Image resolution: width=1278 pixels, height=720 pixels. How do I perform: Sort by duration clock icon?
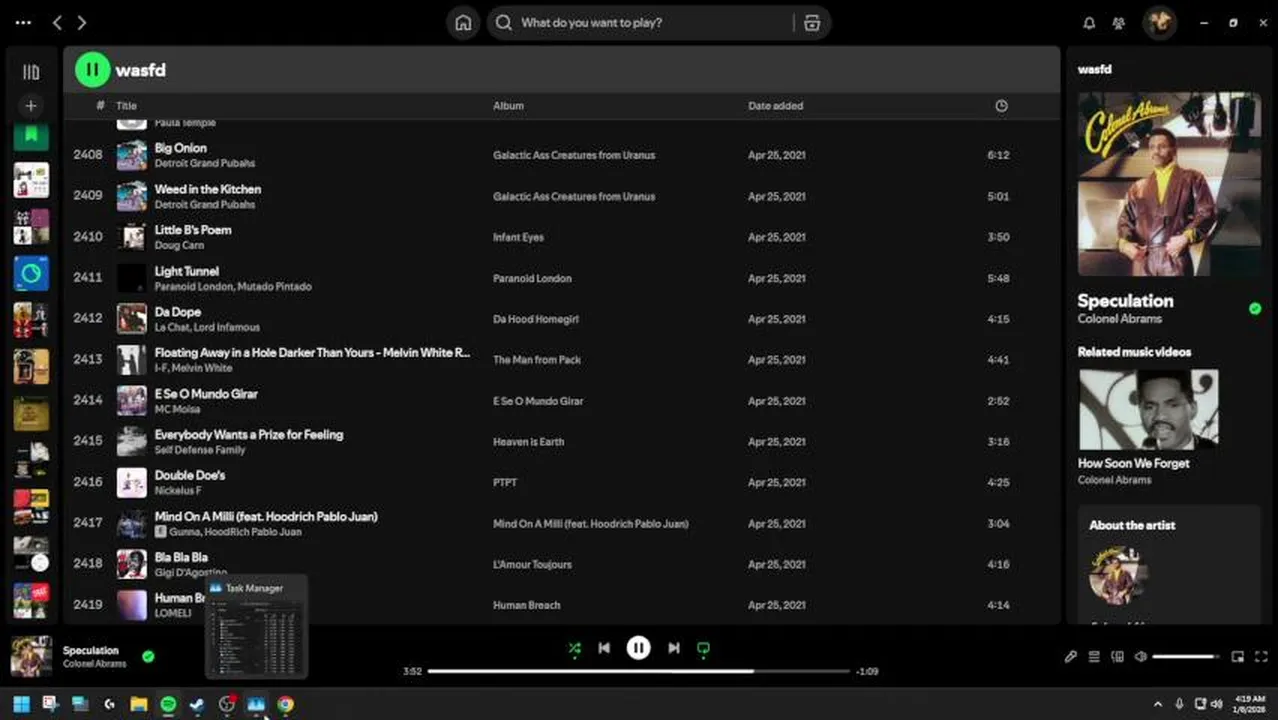[1001, 106]
